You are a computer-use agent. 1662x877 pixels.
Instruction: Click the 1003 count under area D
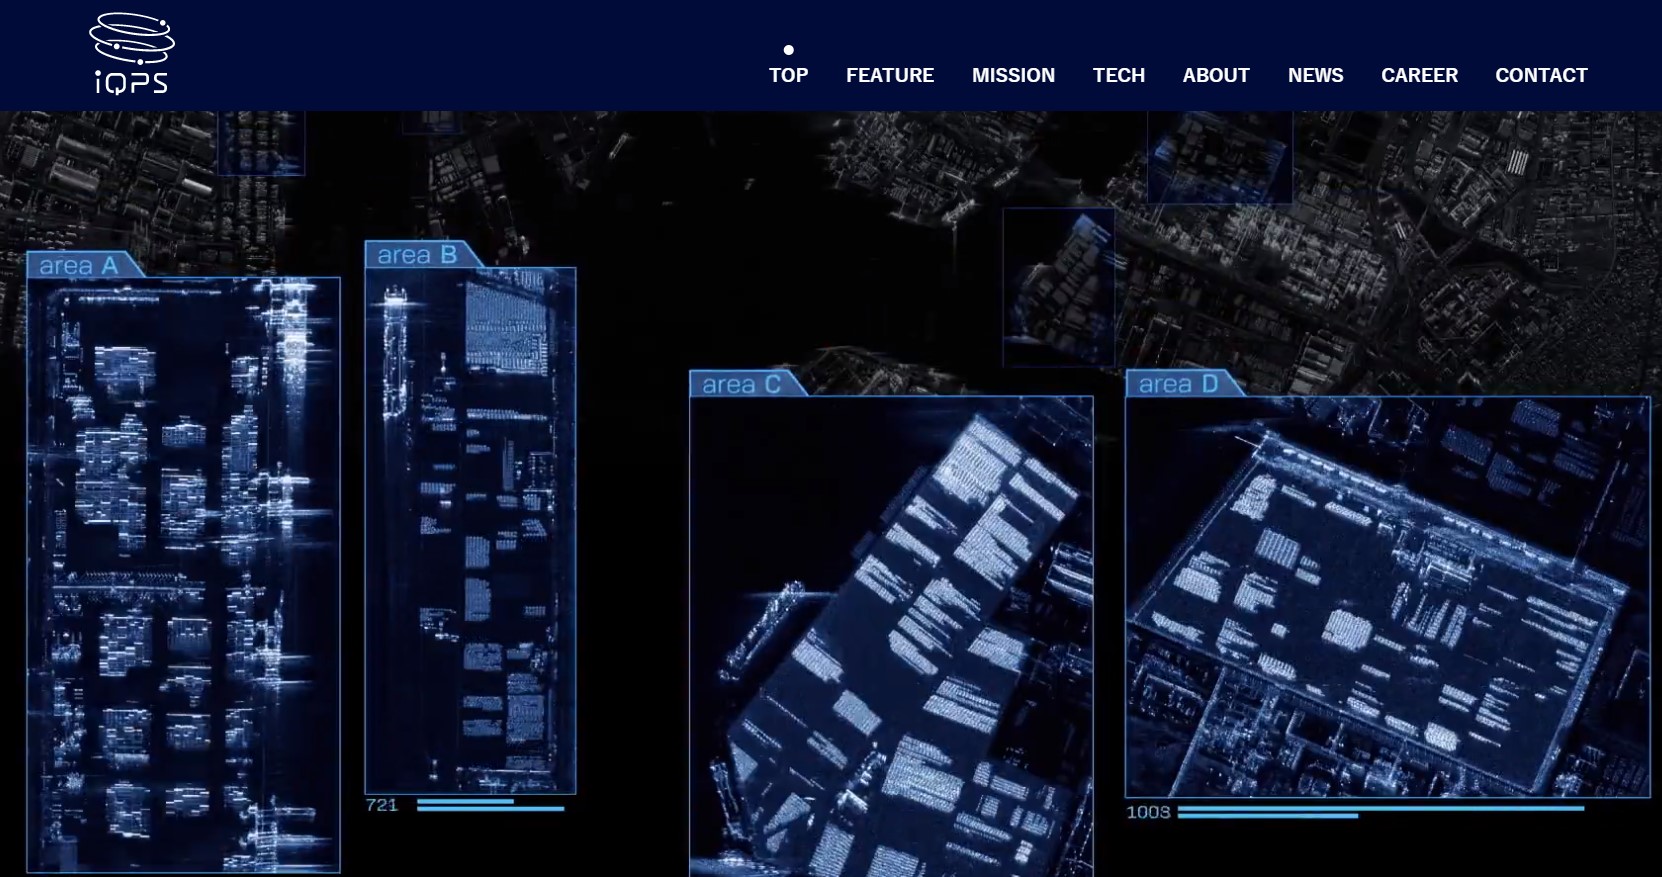[1148, 812]
